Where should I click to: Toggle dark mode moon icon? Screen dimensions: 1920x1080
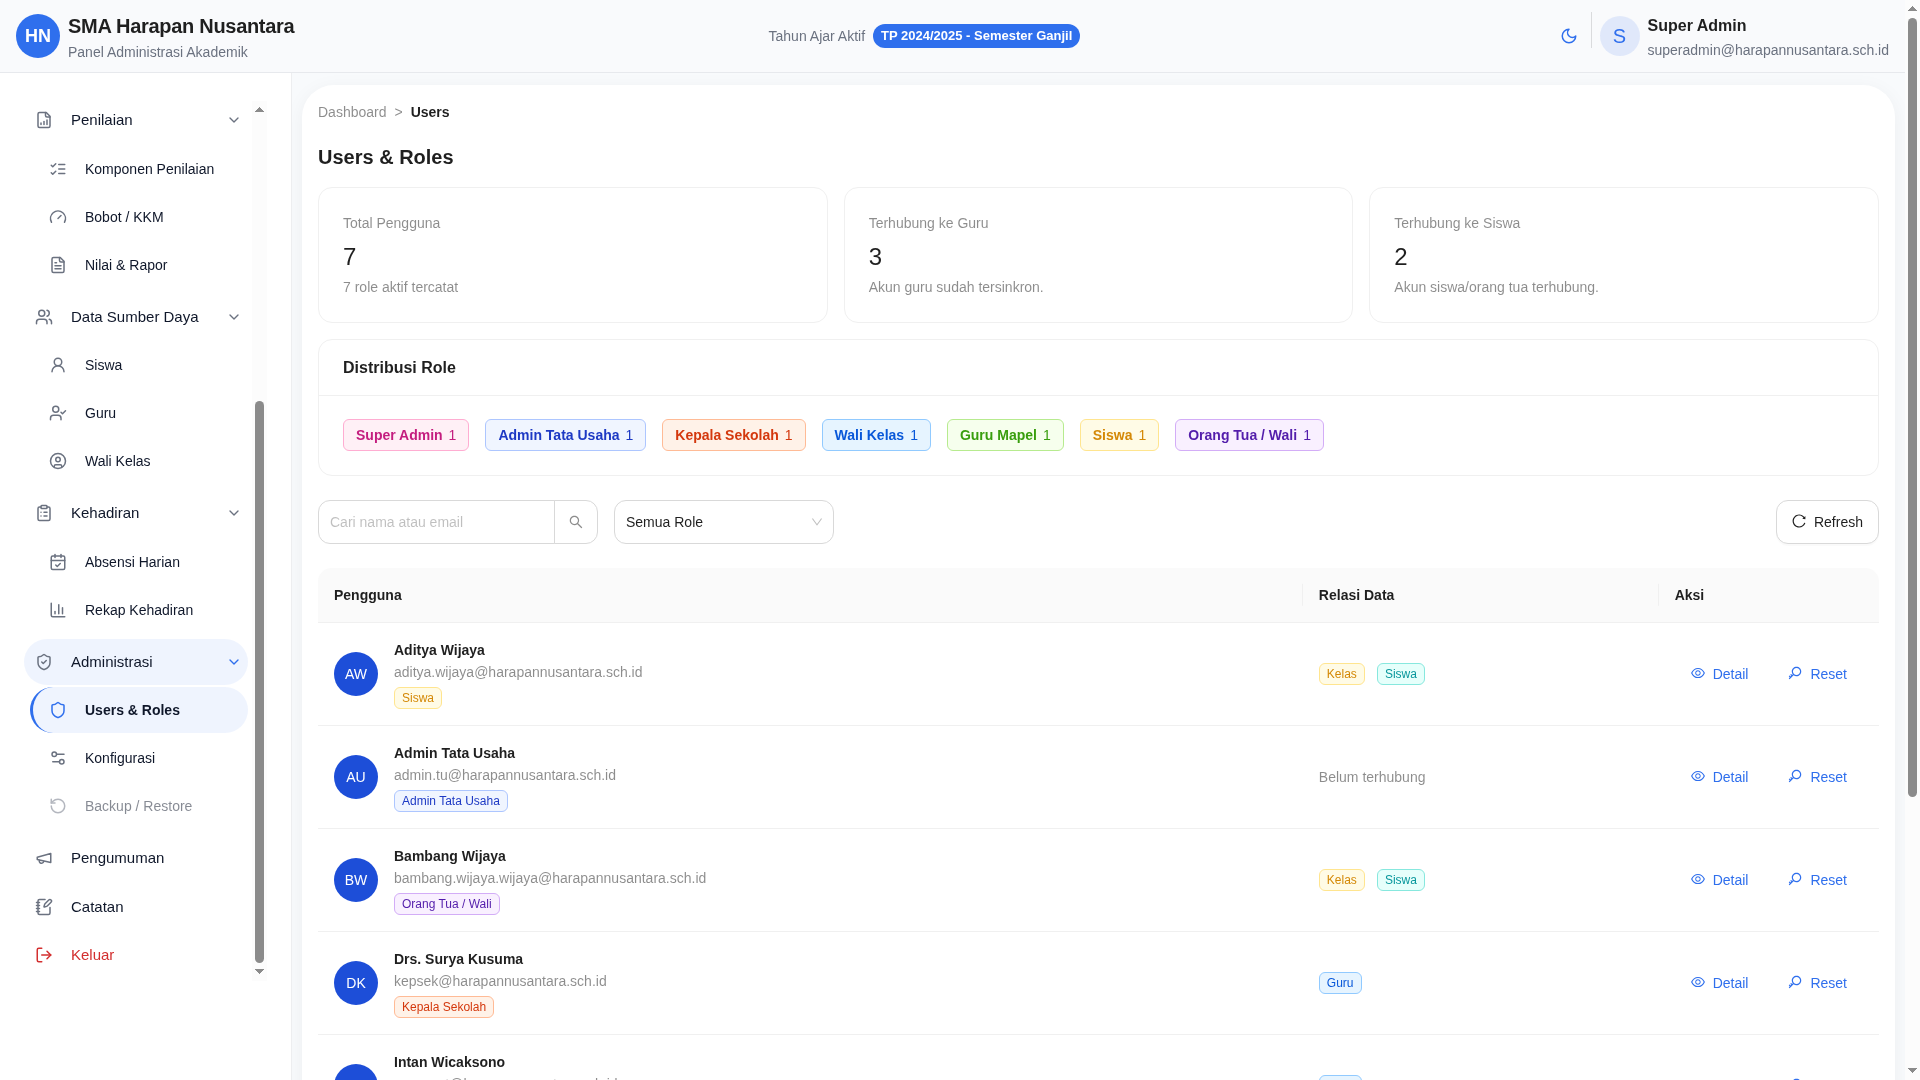coord(1568,36)
